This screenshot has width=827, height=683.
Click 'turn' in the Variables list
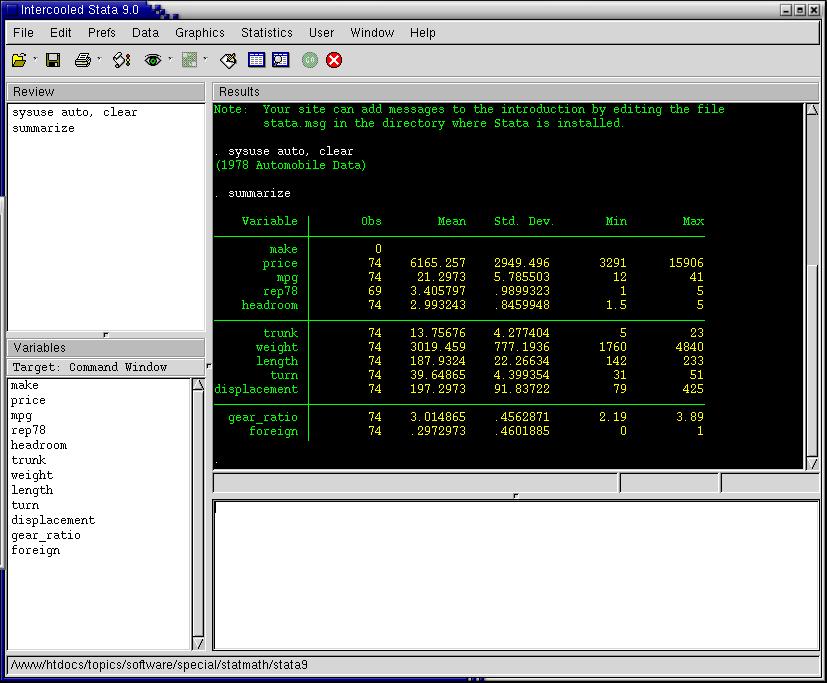(x=25, y=505)
